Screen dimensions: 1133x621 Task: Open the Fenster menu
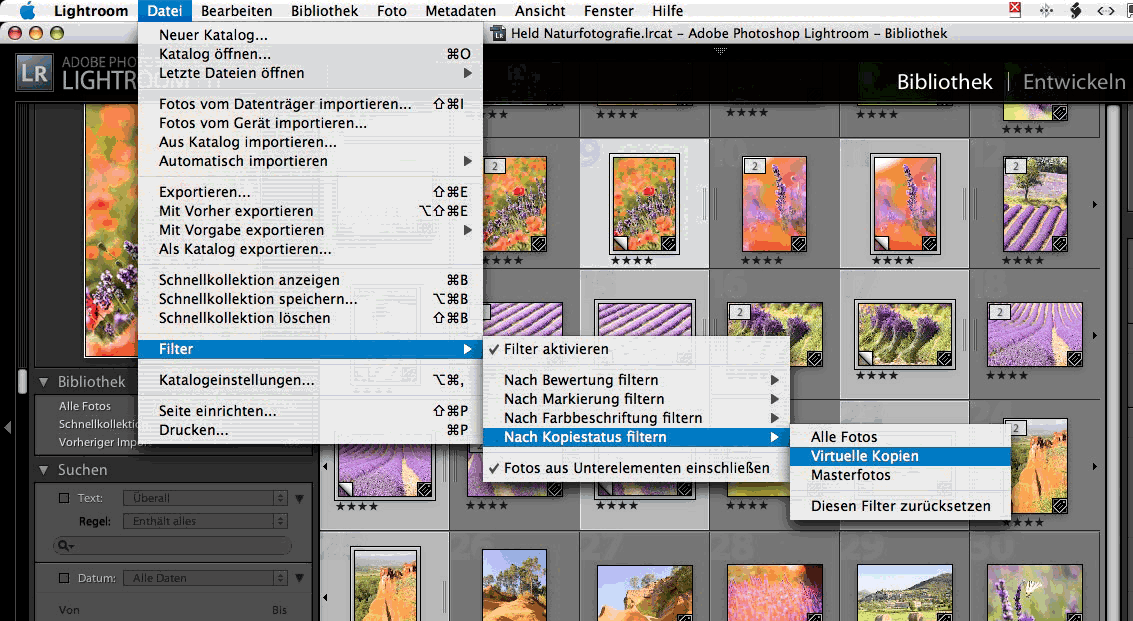pos(609,11)
